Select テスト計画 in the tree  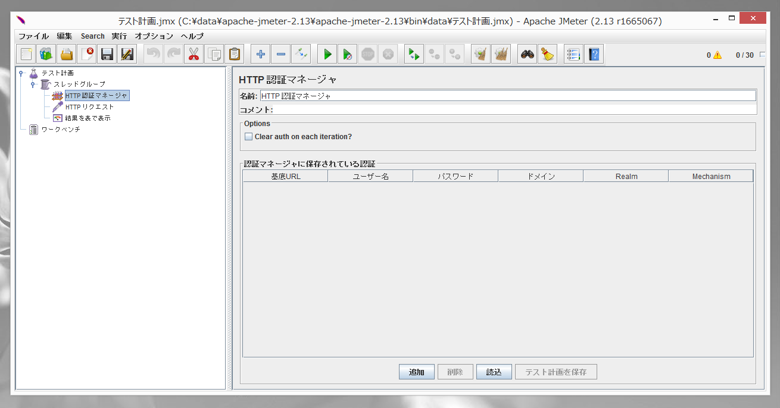point(58,73)
